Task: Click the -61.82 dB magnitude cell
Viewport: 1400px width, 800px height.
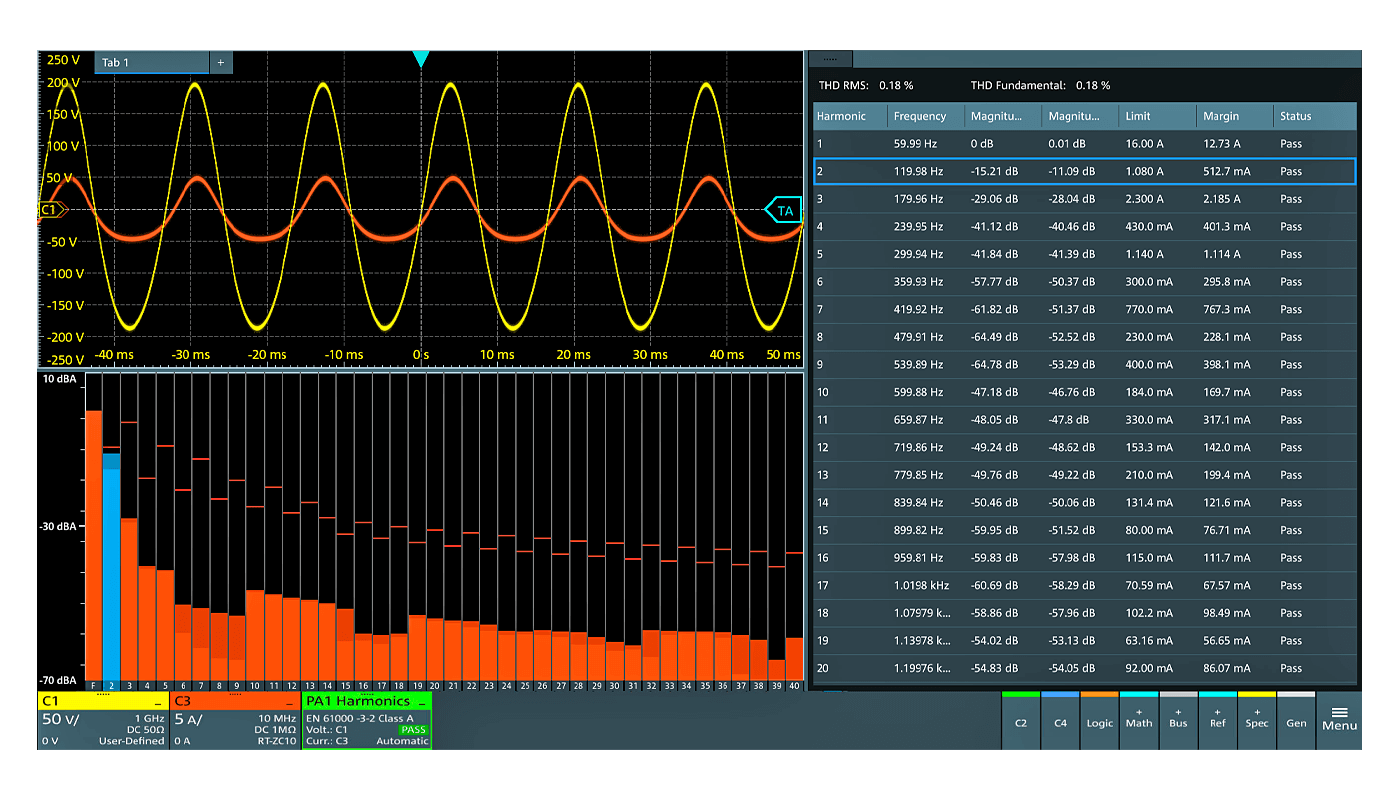Action: point(994,310)
